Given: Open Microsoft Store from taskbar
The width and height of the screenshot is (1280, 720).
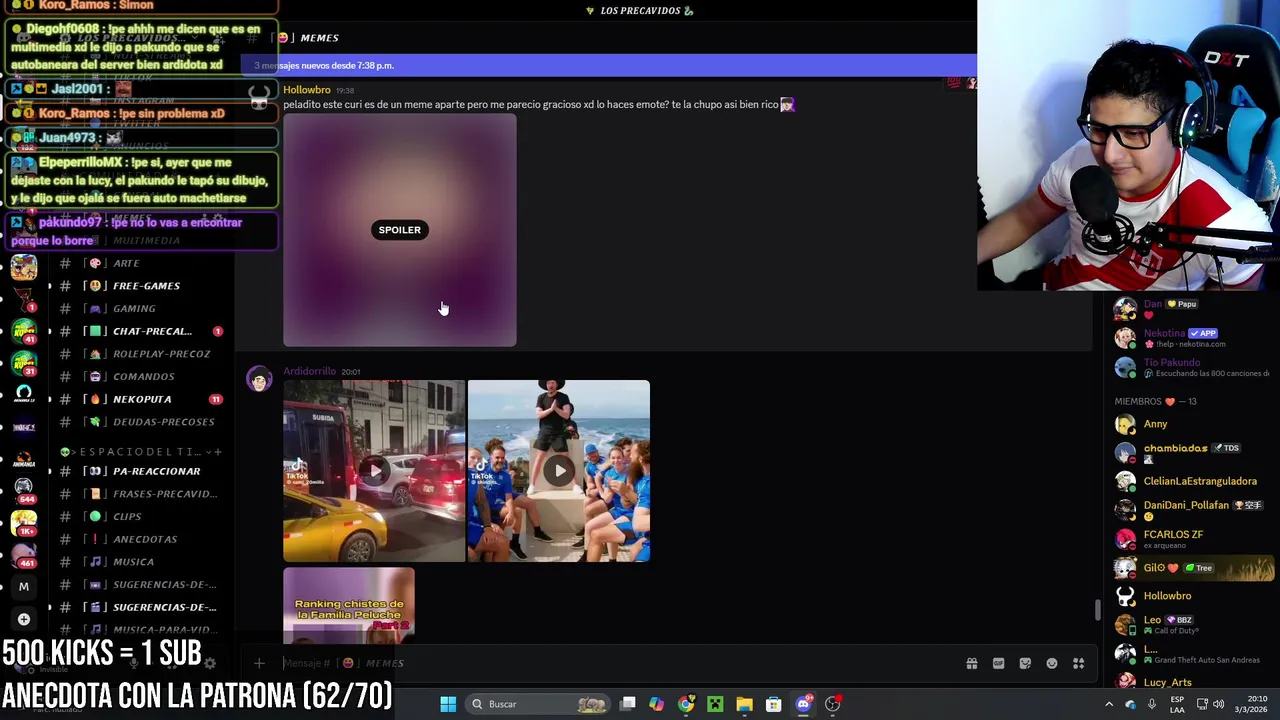Looking at the screenshot, I should pos(773,704).
